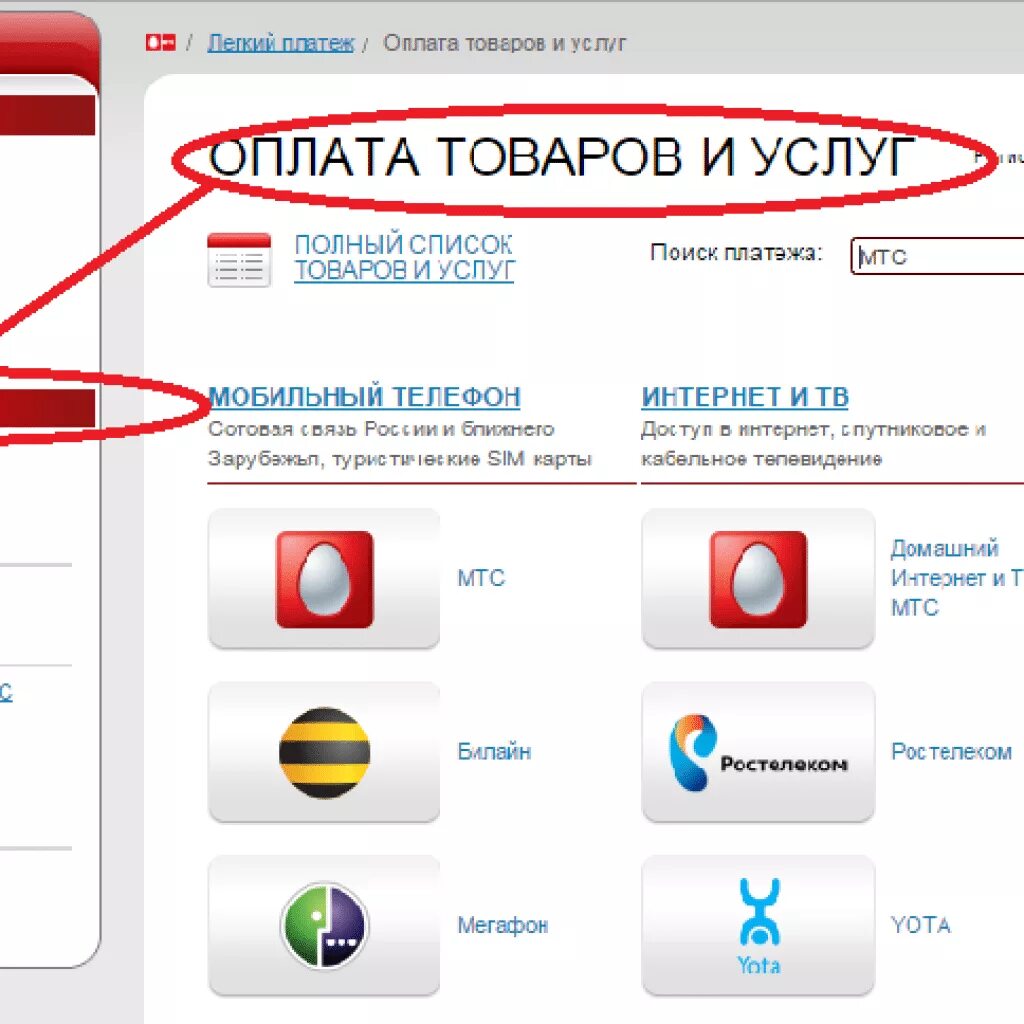1024x1024 pixels.
Task: Select the MTS mobile logo tile
Action: [324, 579]
